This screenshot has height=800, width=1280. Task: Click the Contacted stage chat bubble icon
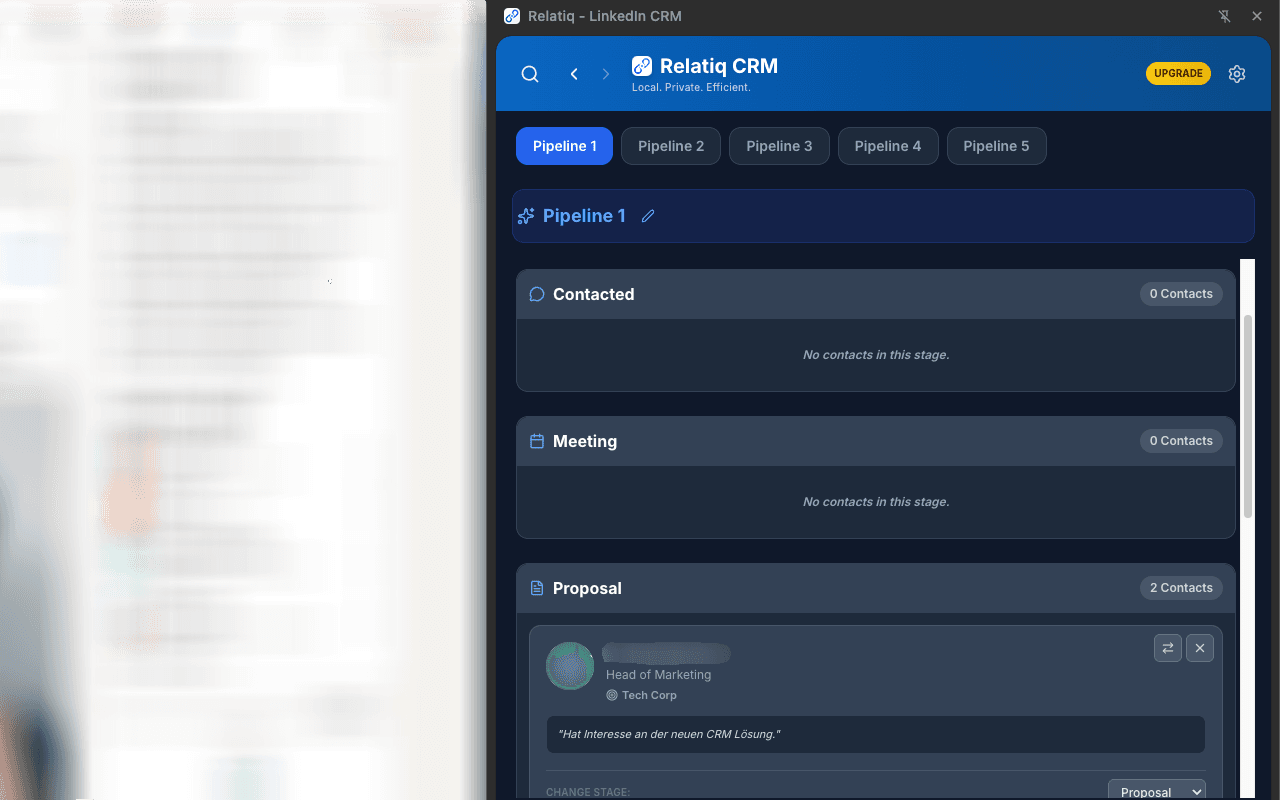click(x=537, y=294)
